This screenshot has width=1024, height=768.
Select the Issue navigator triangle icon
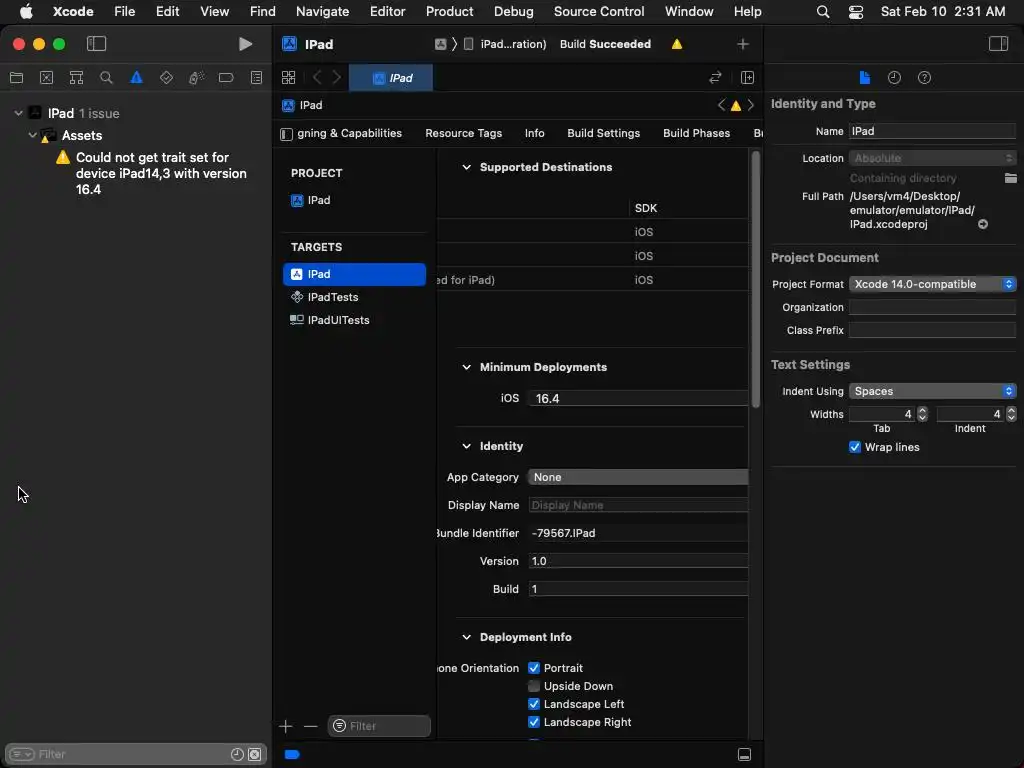(136, 78)
